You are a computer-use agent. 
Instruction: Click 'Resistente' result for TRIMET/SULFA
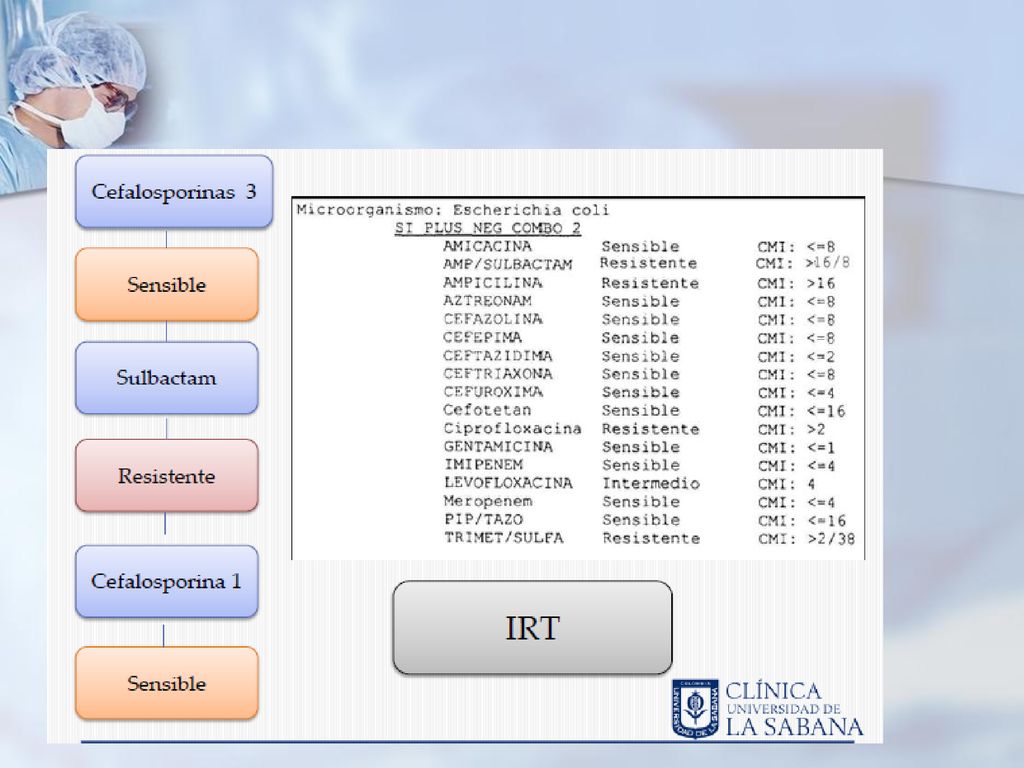pos(651,538)
